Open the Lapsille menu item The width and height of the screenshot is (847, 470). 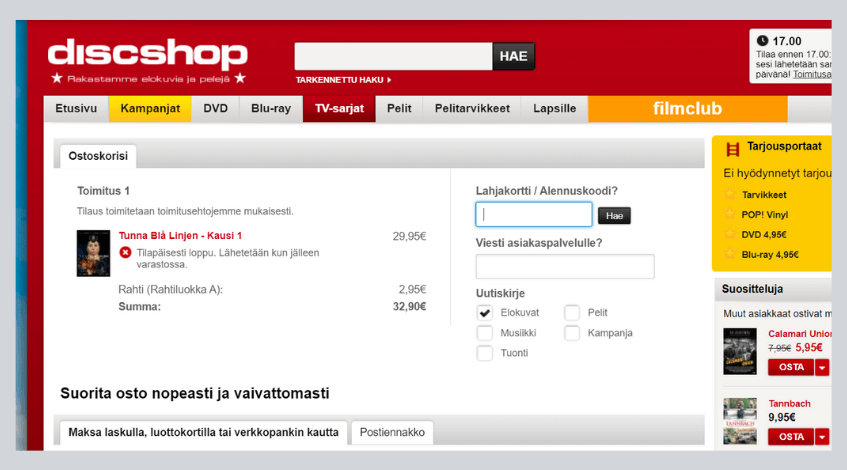point(554,109)
